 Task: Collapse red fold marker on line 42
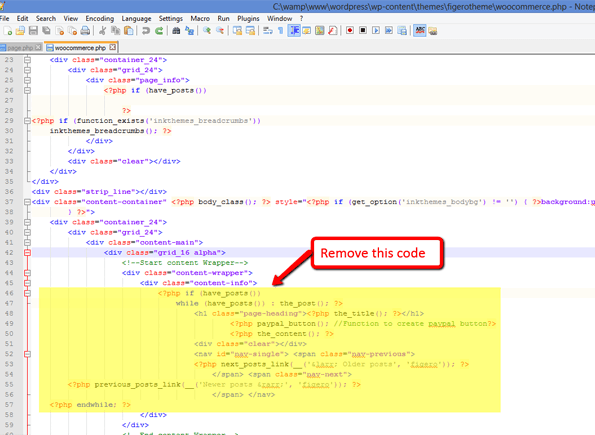point(27,252)
